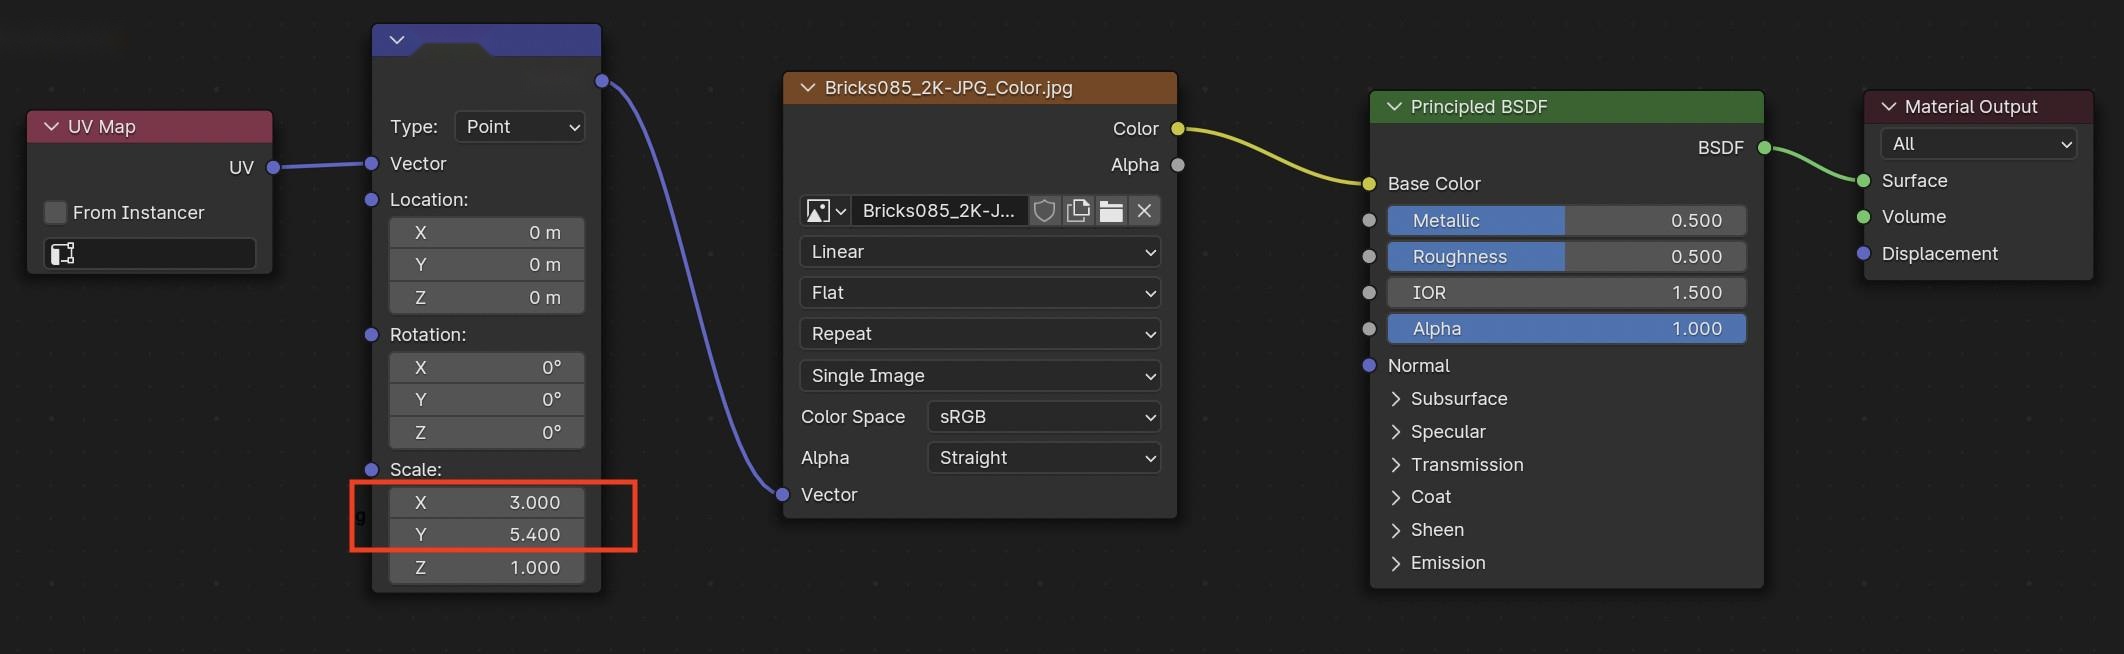Click Volume input socket
The width and height of the screenshot is (2124, 654).
point(1863,217)
